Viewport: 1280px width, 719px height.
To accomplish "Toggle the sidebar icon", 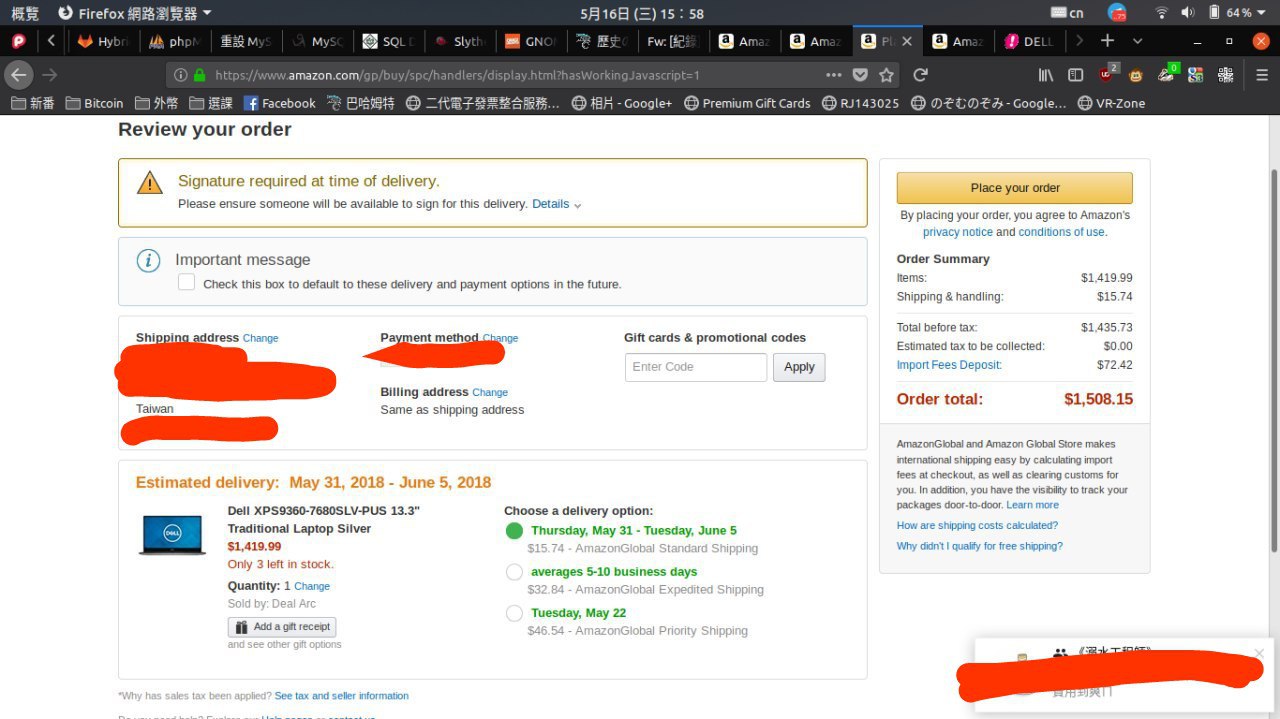I will (1076, 75).
